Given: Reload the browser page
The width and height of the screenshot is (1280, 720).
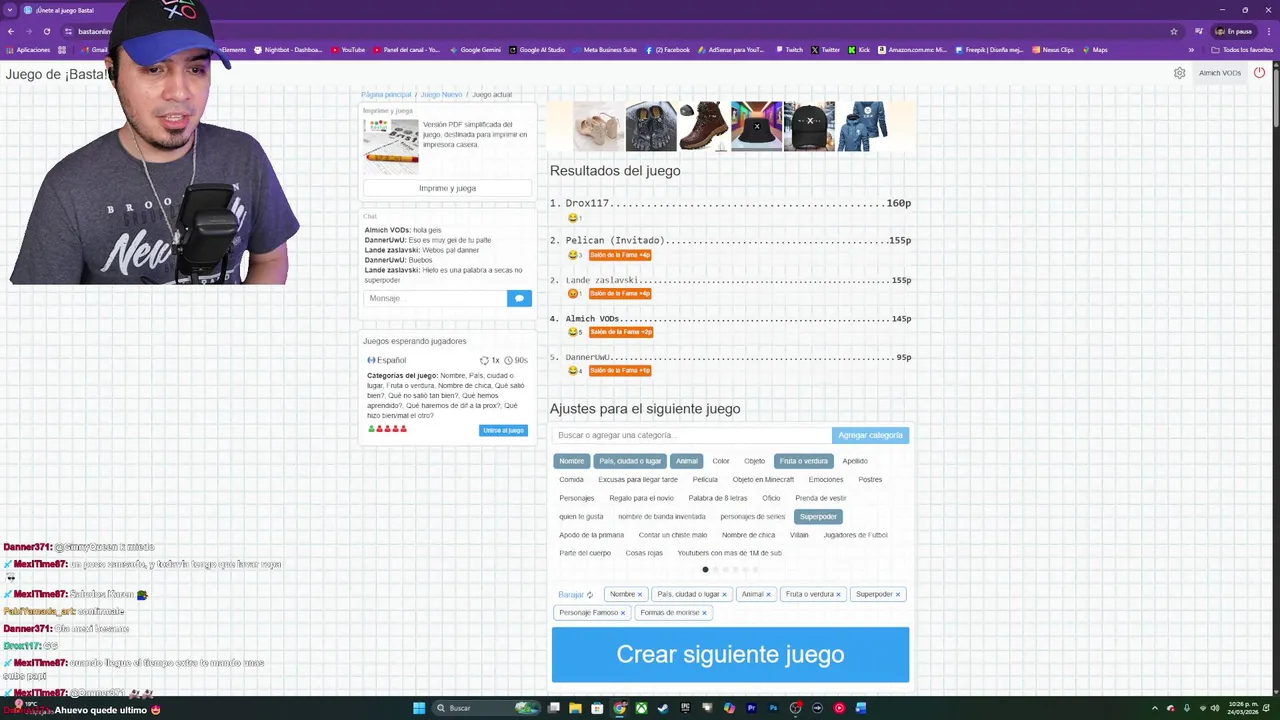Looking at the screenshot, I should (x=46, y=31).
